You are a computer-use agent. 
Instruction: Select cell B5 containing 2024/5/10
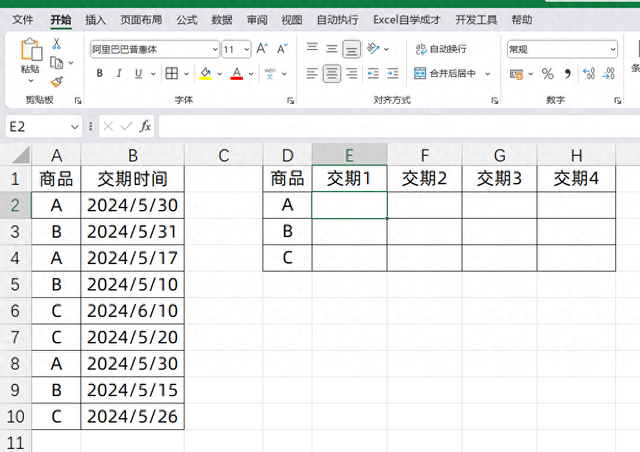pyautogui.click(x=132, y=284)
